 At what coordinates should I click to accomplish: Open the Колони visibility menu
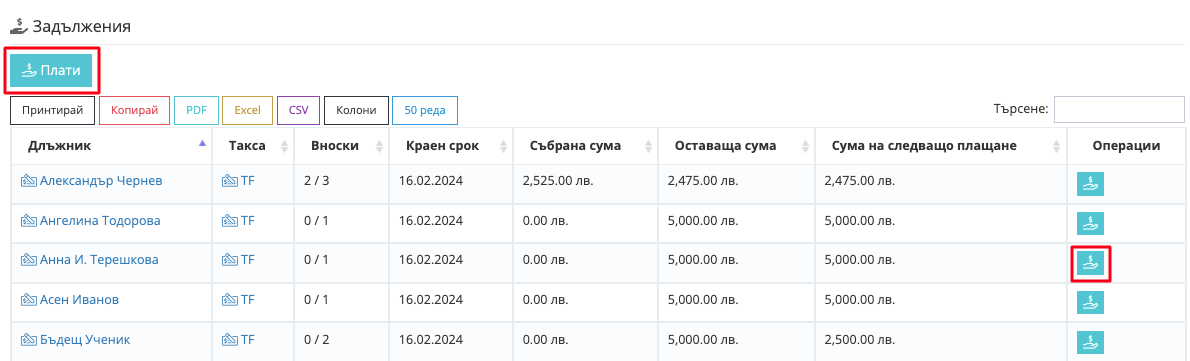point(357,110)
